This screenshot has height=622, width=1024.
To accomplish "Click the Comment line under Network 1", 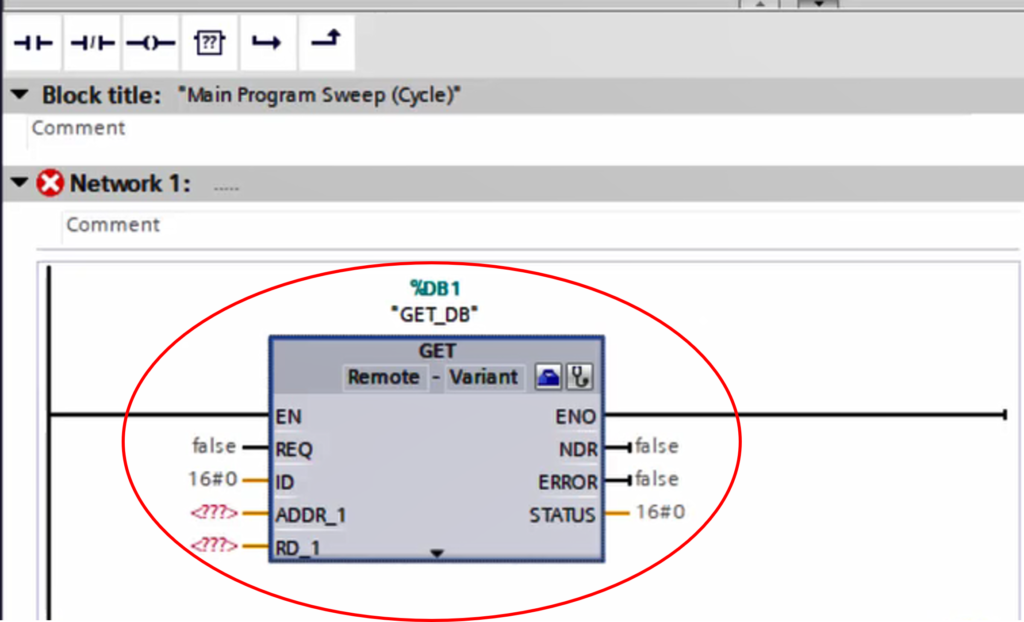I will (112, 224).
